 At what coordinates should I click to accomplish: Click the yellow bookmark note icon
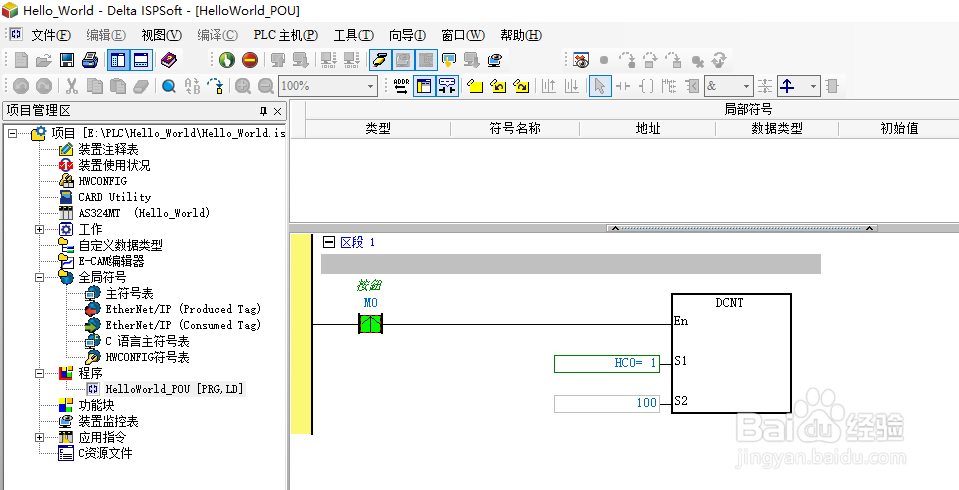(x=475, y=86)
